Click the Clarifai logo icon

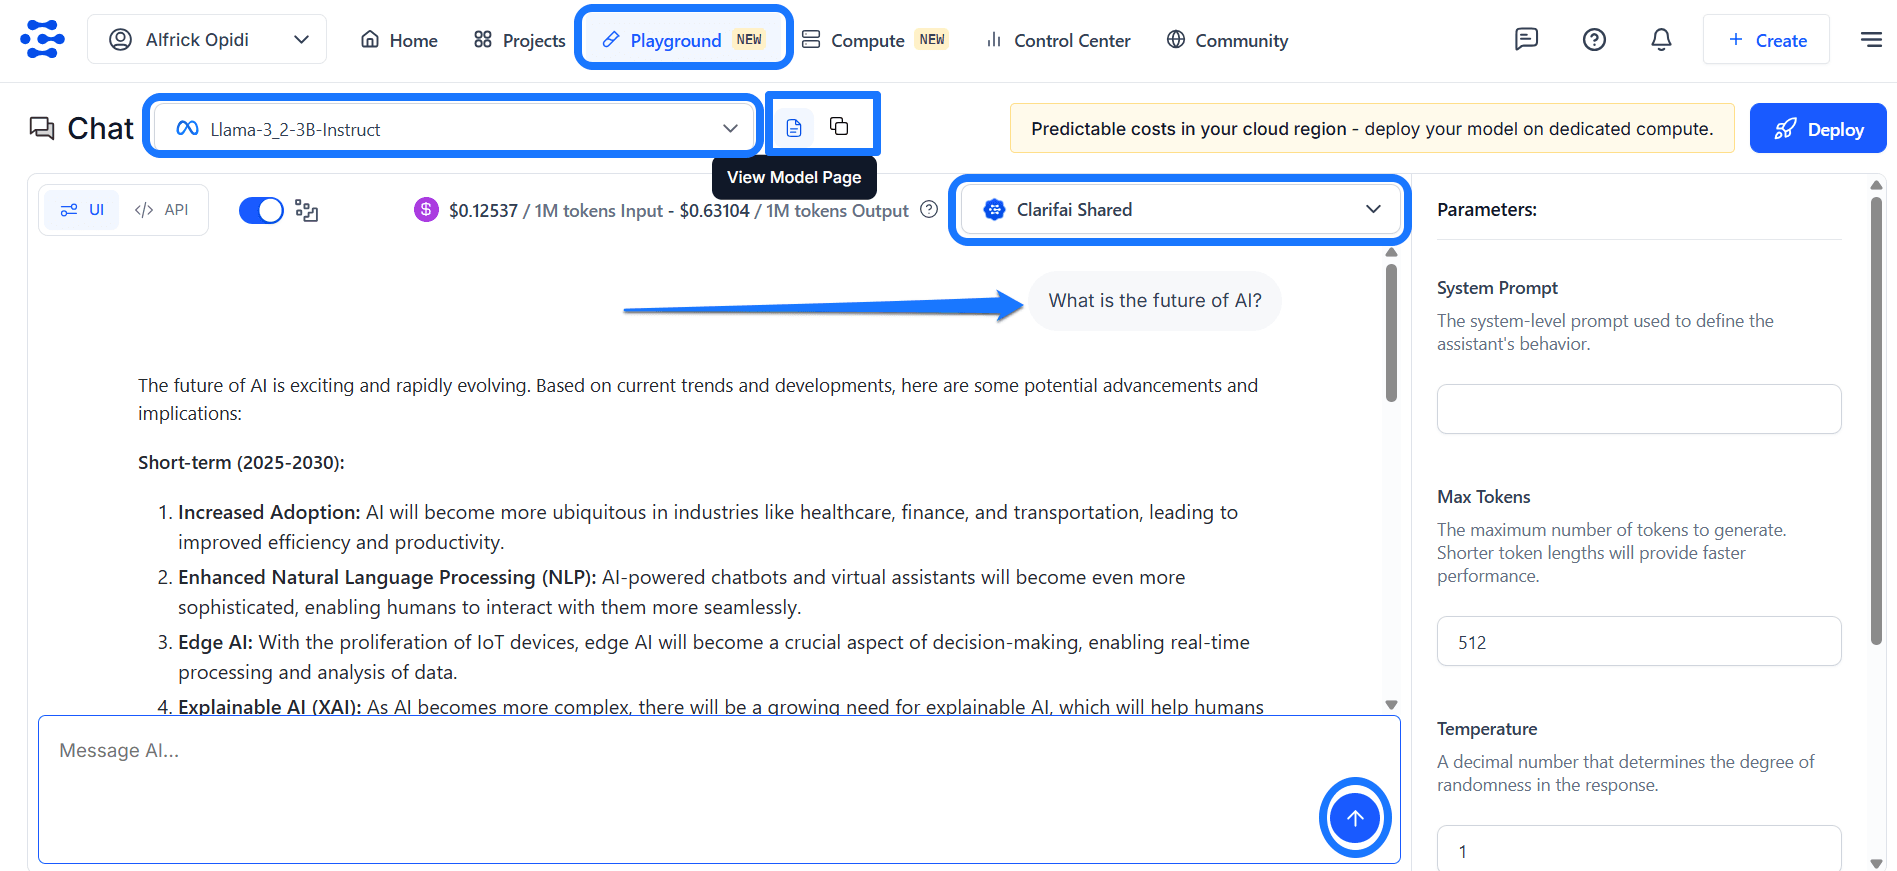tap(42, 39)
